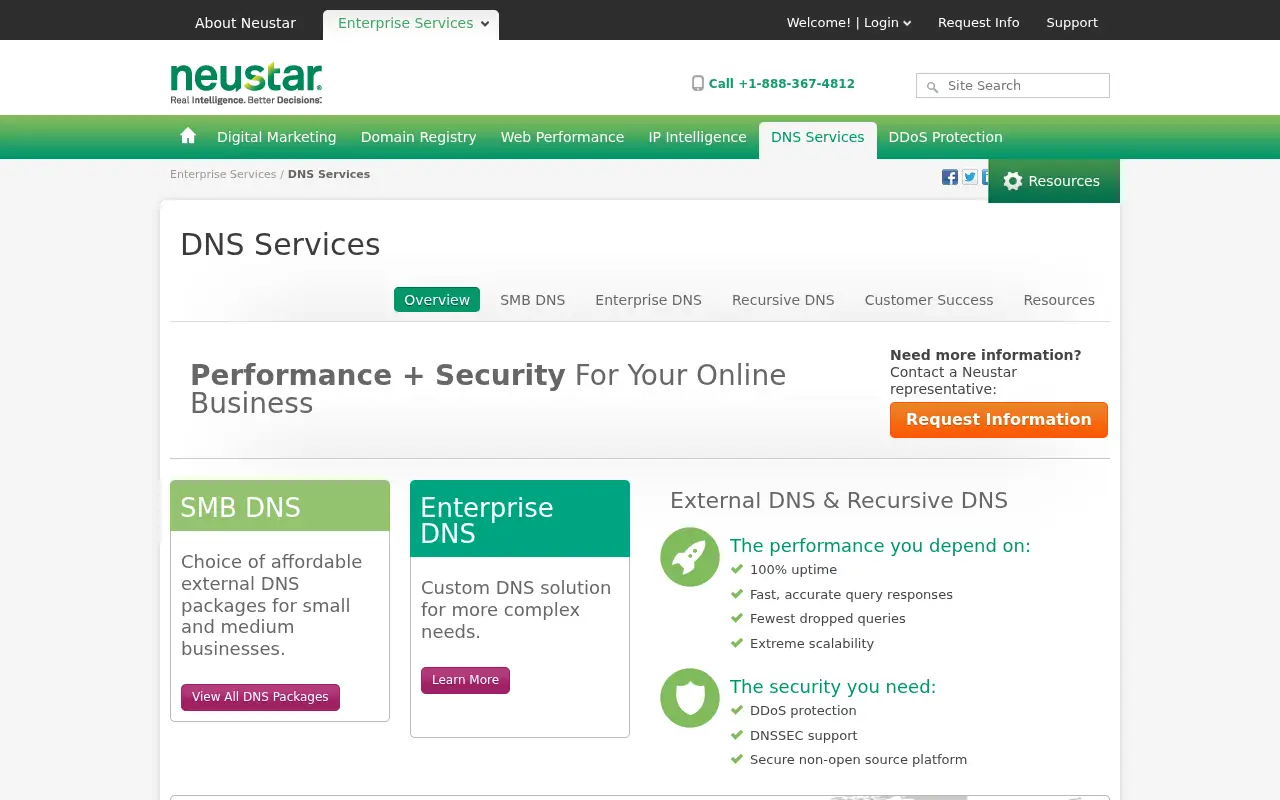Image resolution: width=1280 pixels, height=800 pixels.
Task: Open the Support link in top bar
Action: [x=1072, y=23]
